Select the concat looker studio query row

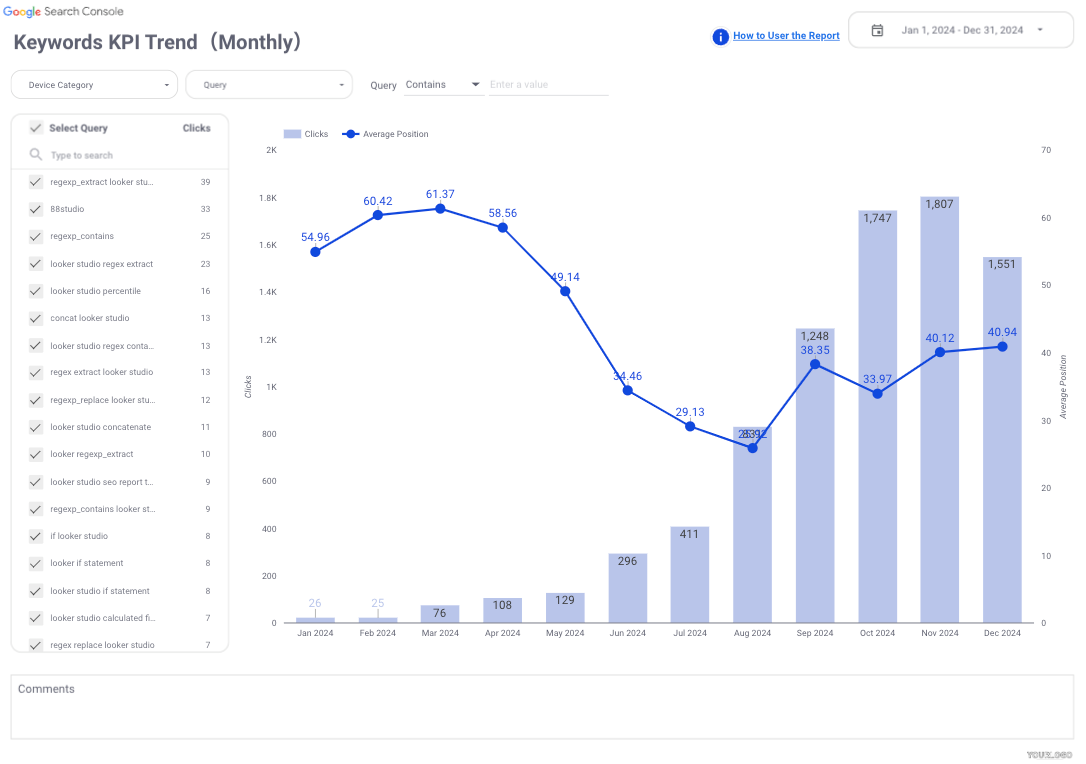coord(90,318)
